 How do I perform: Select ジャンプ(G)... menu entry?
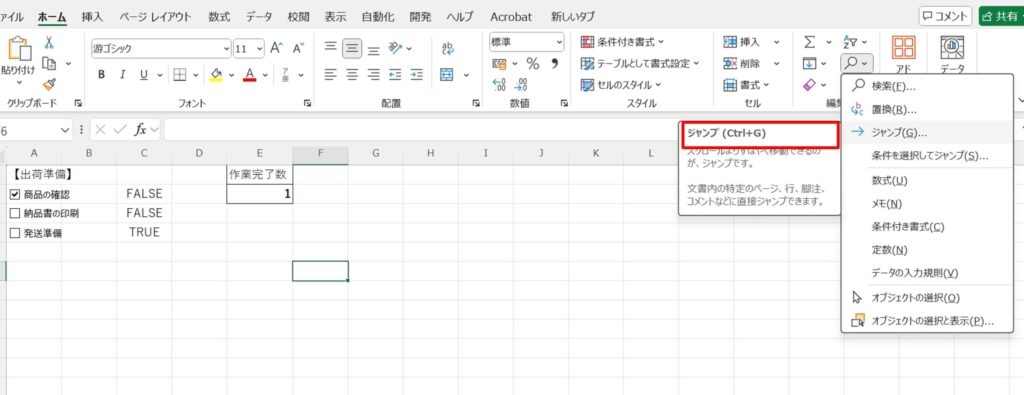[927, 133]
